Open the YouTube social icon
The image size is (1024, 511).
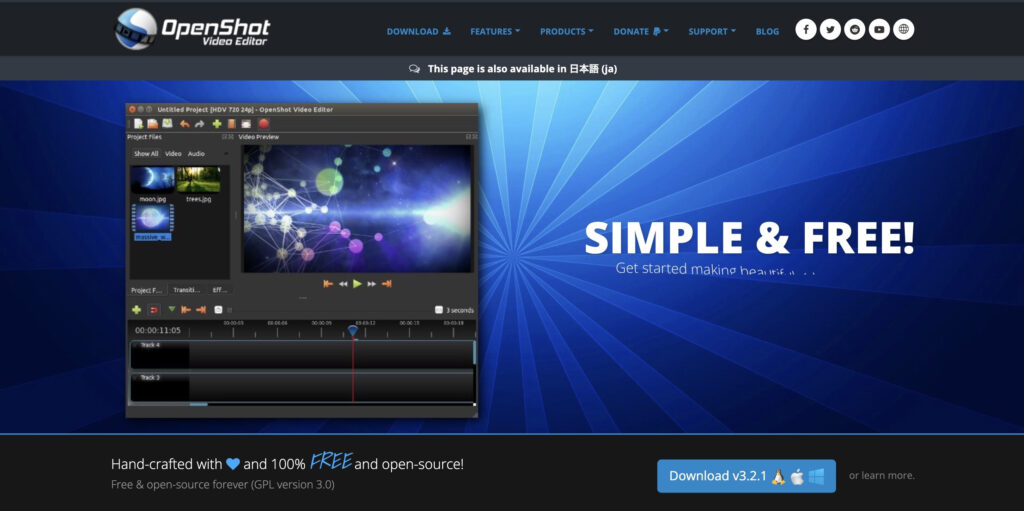pyautogui.click(x=879, y=29)
